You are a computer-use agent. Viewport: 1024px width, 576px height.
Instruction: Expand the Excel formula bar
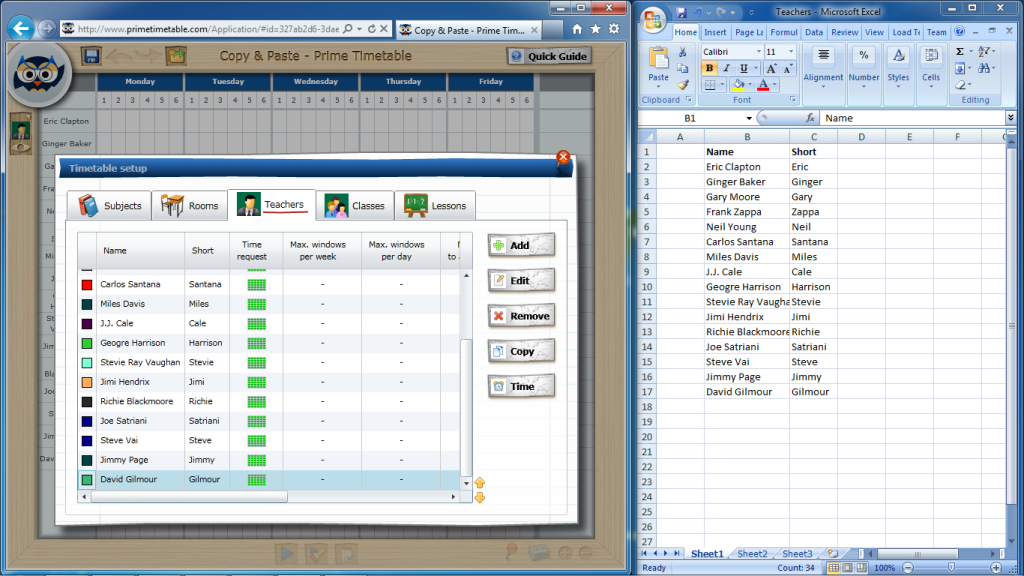tap(1010, 118)
